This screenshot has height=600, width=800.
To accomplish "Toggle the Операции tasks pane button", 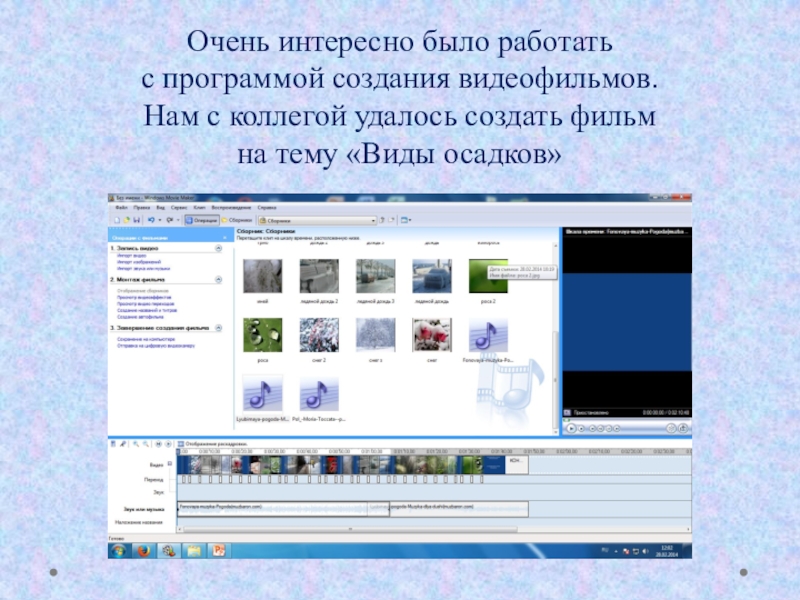I will [201, 220].
